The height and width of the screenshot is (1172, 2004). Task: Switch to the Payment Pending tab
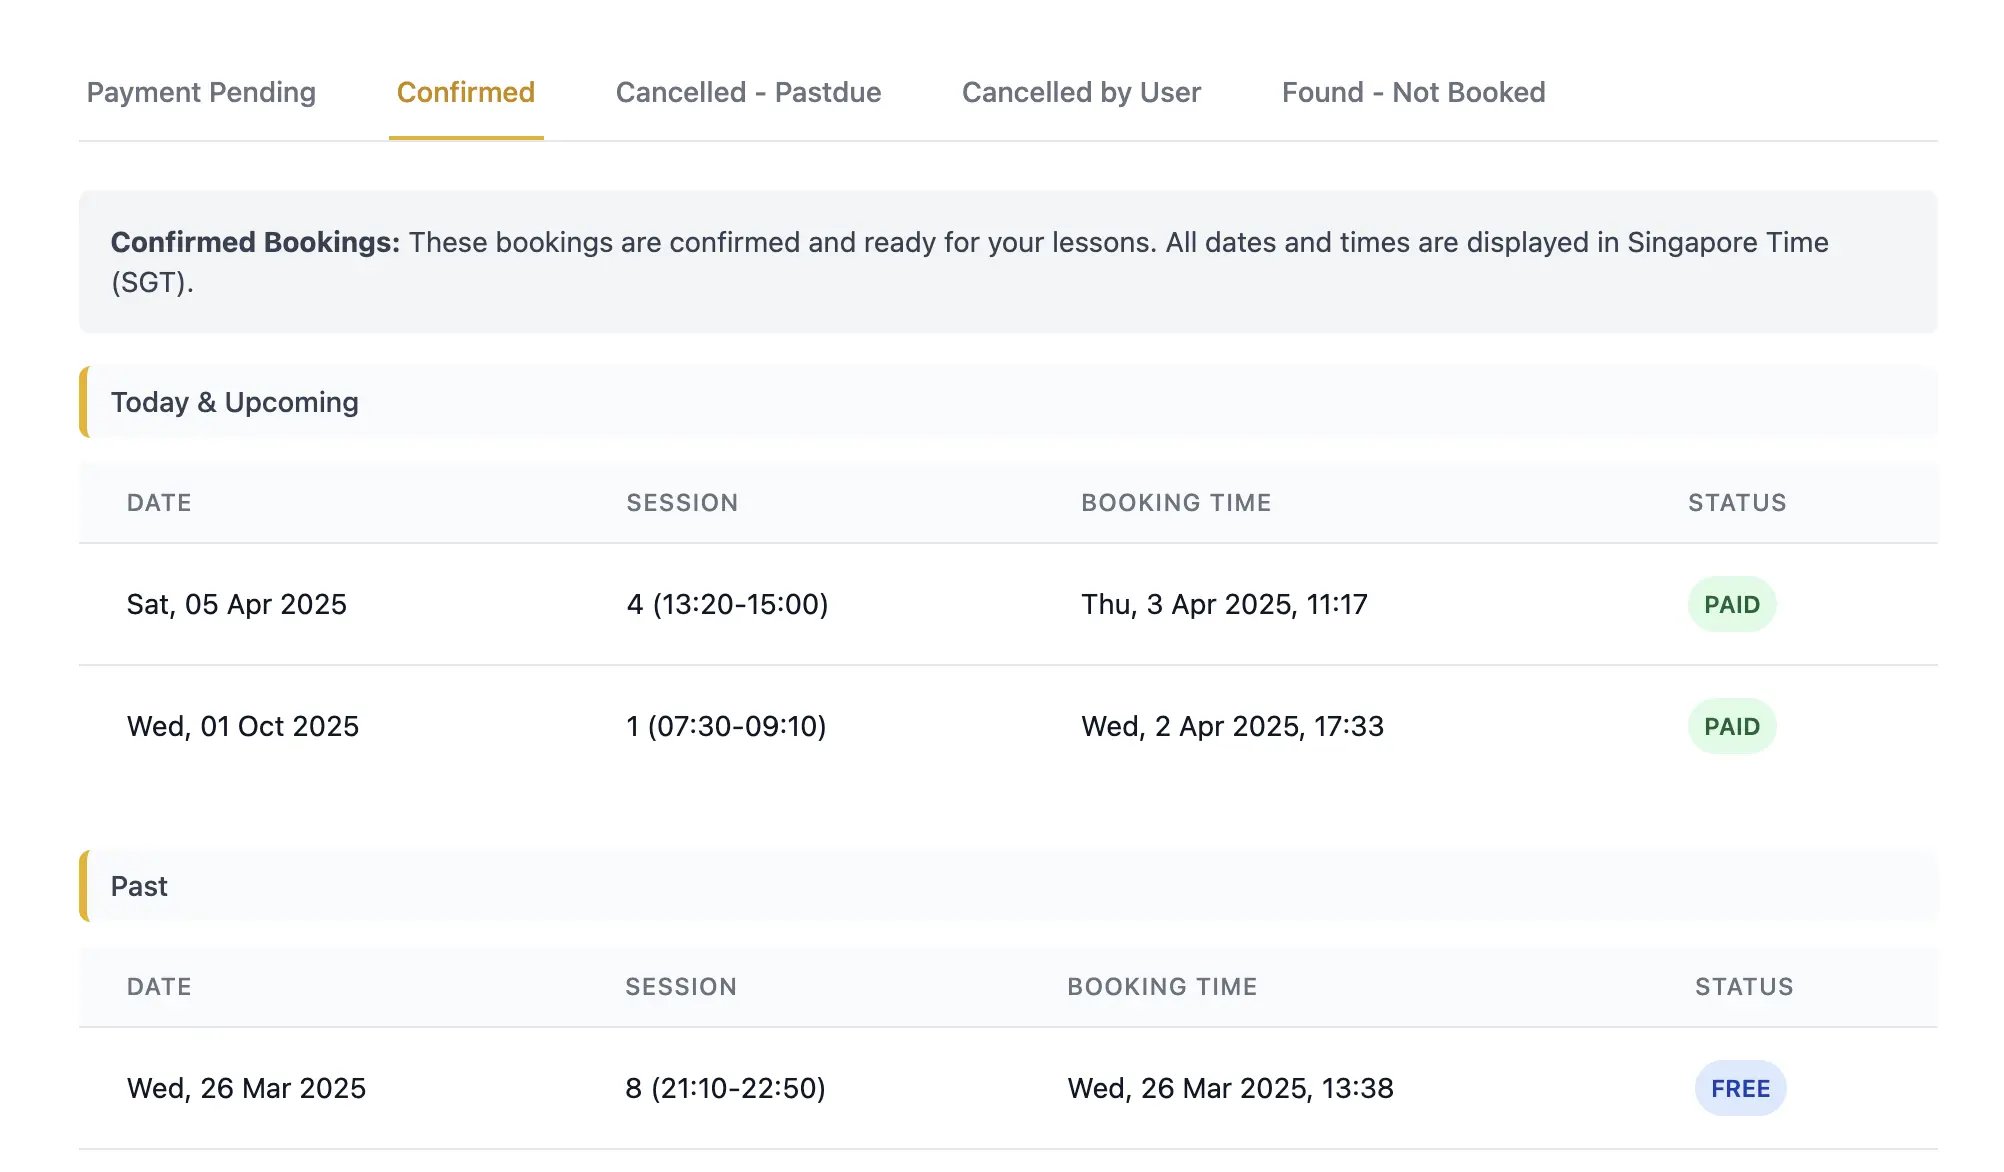[201, 92]
